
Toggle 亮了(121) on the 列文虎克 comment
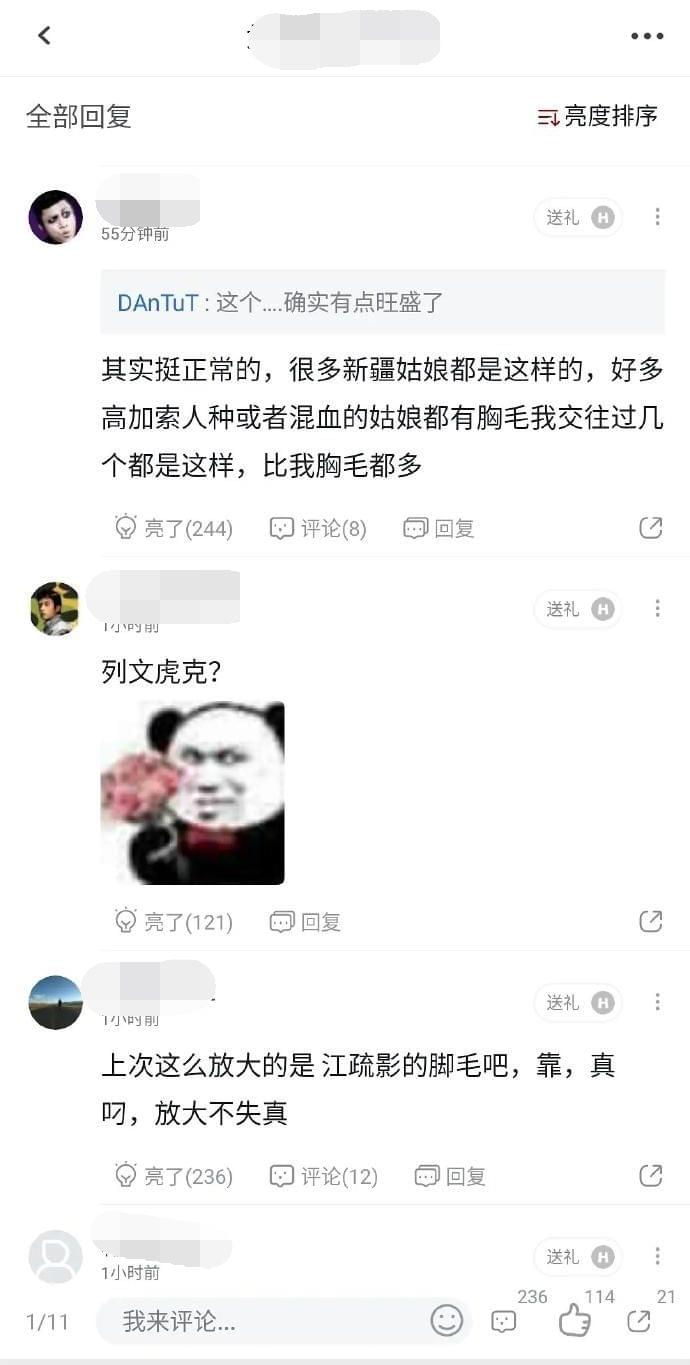pyautogui.click(x=174, y=922)
